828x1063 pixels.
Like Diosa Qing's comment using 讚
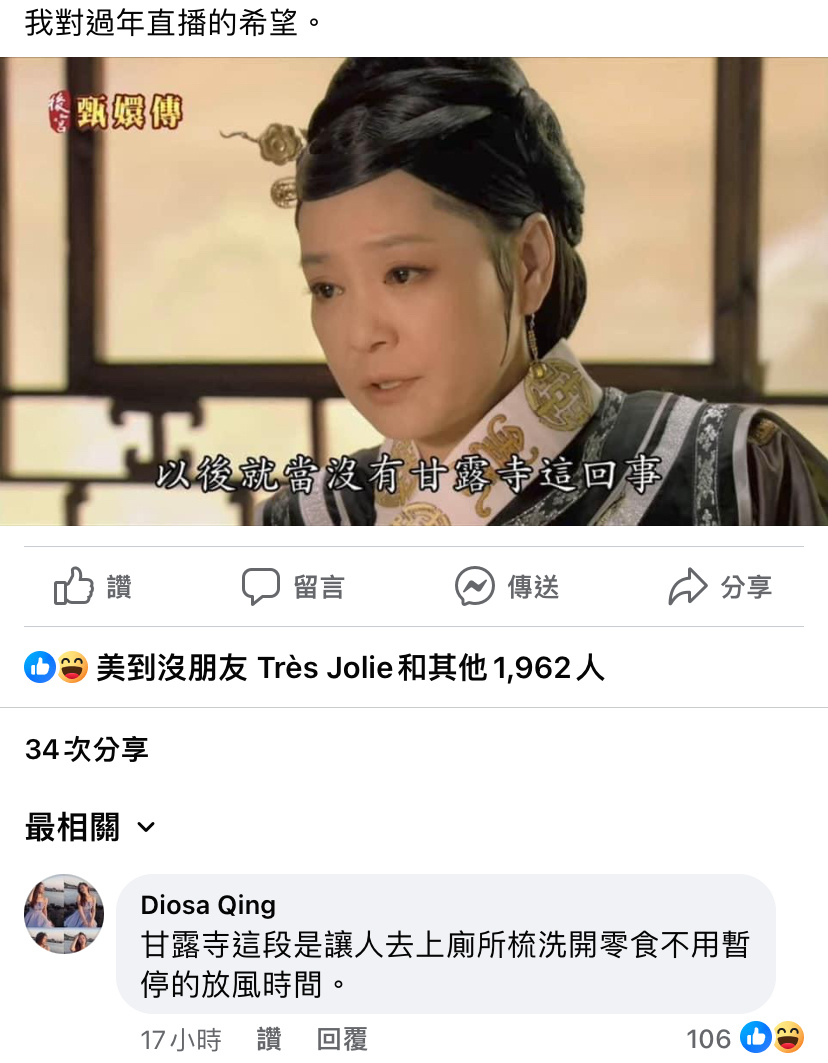pyautogui.click(x=269, y=1039)
